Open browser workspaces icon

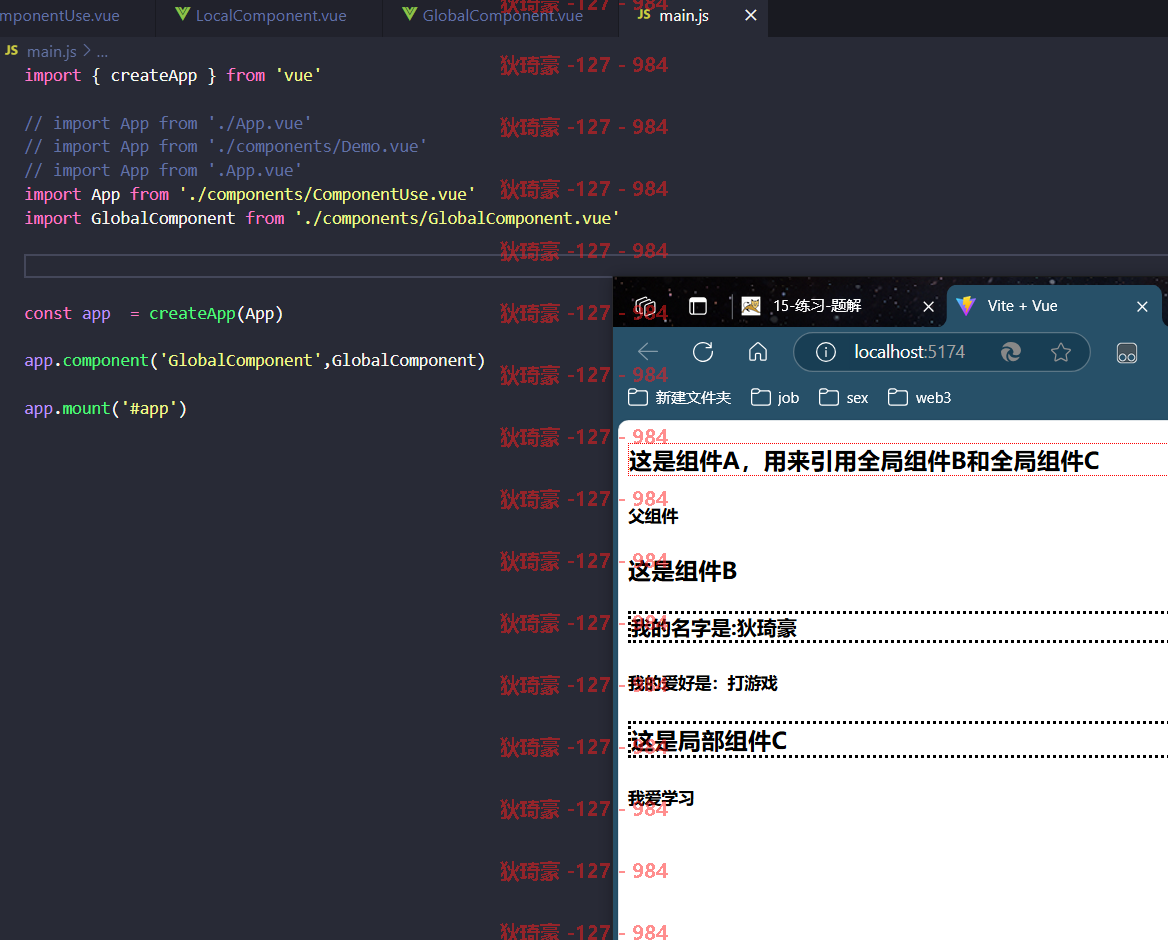pyautogui.click(x=645, y=306)
